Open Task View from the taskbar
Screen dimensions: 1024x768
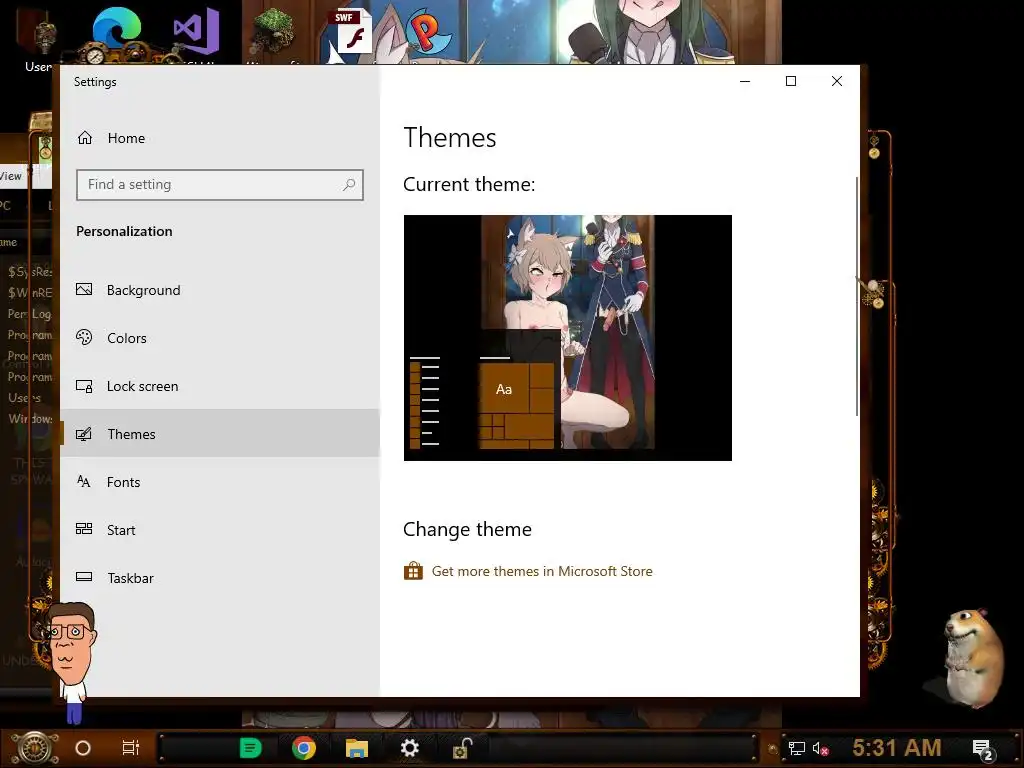pos(131,748)
